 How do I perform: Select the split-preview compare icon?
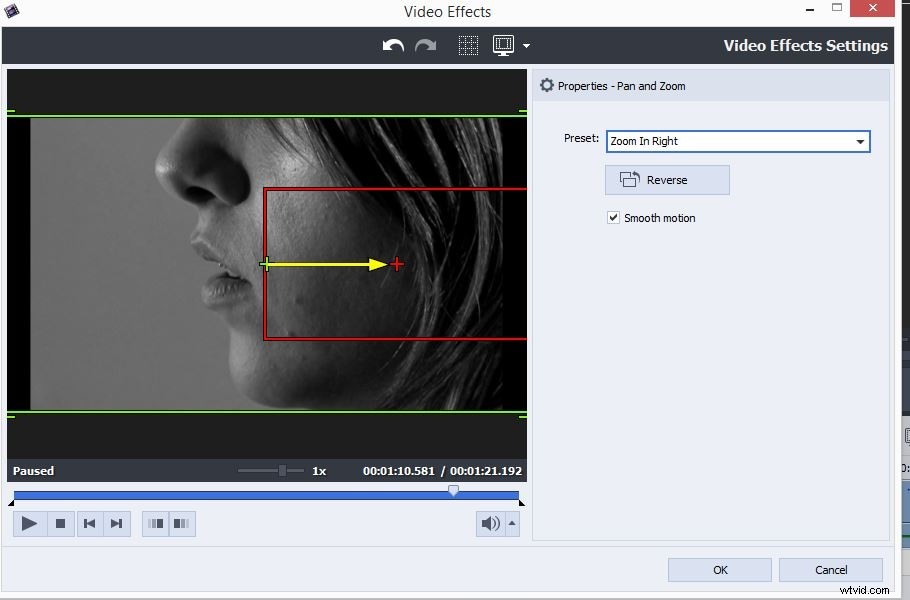(156, 523)
